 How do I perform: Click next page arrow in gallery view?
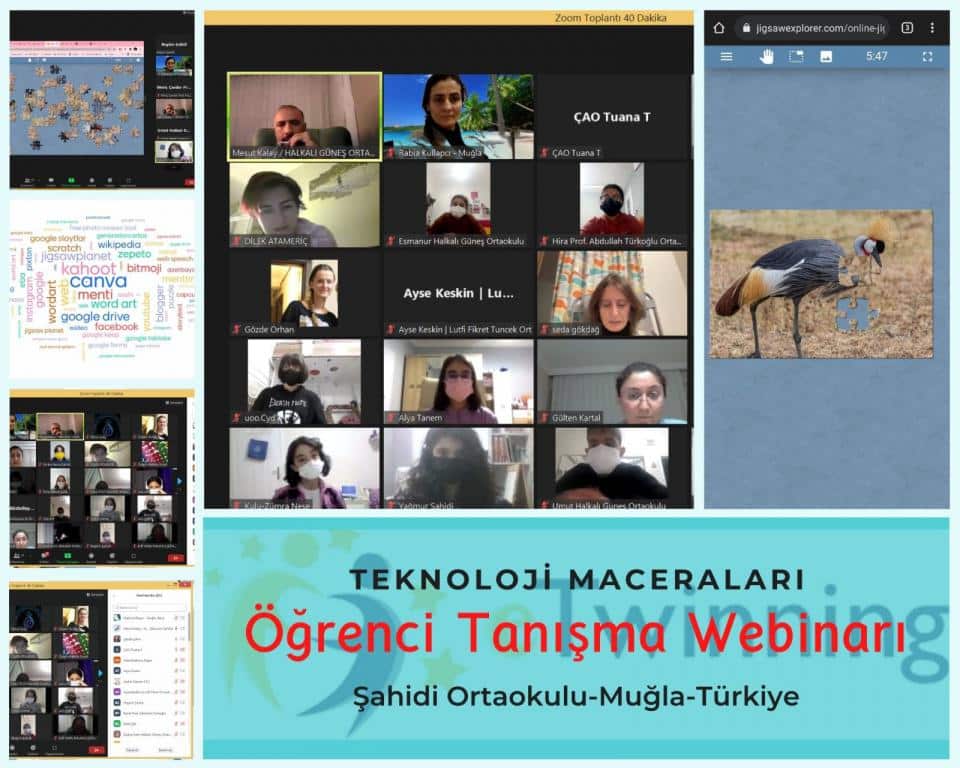point(181,481)
